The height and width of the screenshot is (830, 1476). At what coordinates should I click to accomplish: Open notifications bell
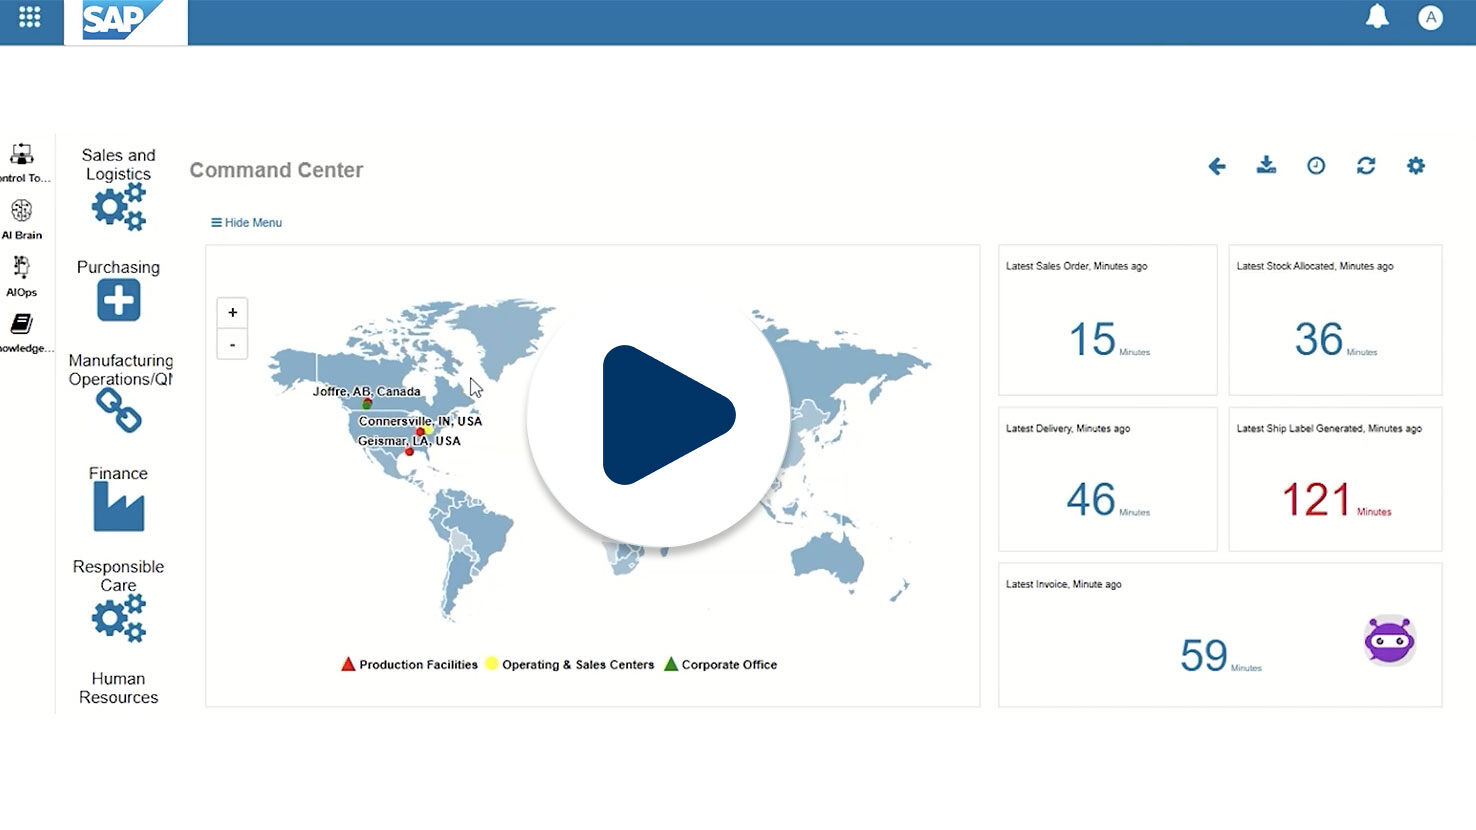[x=1377, y=17]
